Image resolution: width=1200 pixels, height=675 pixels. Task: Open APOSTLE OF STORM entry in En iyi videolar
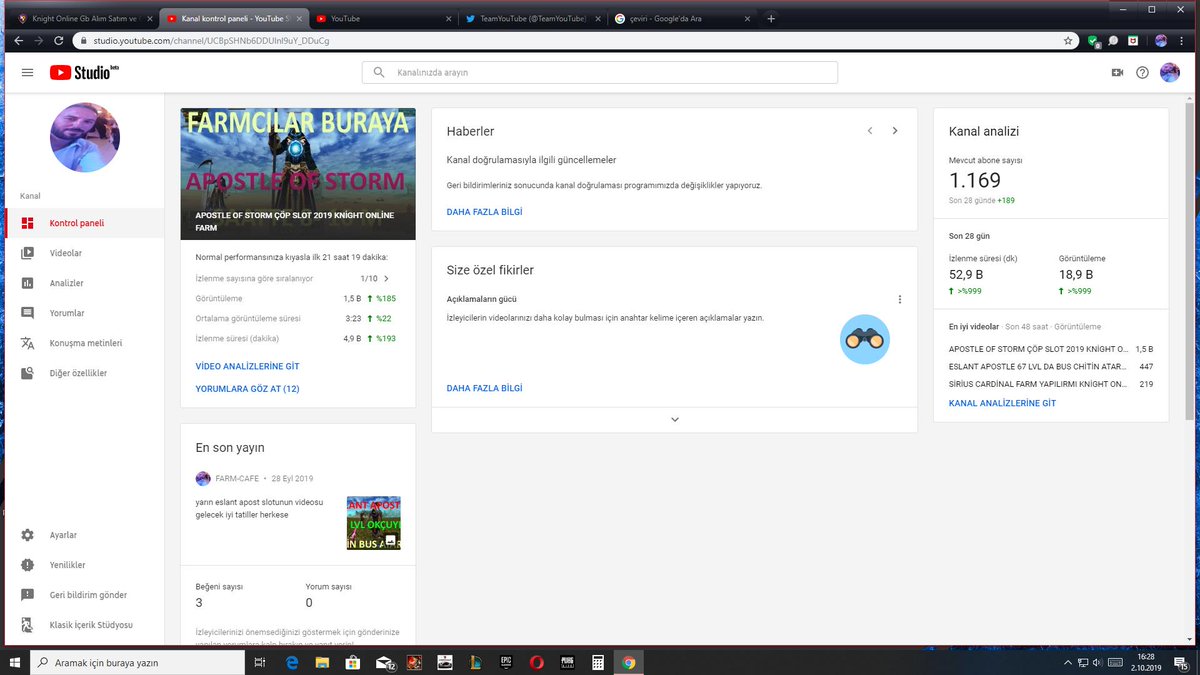[1051, 349]
